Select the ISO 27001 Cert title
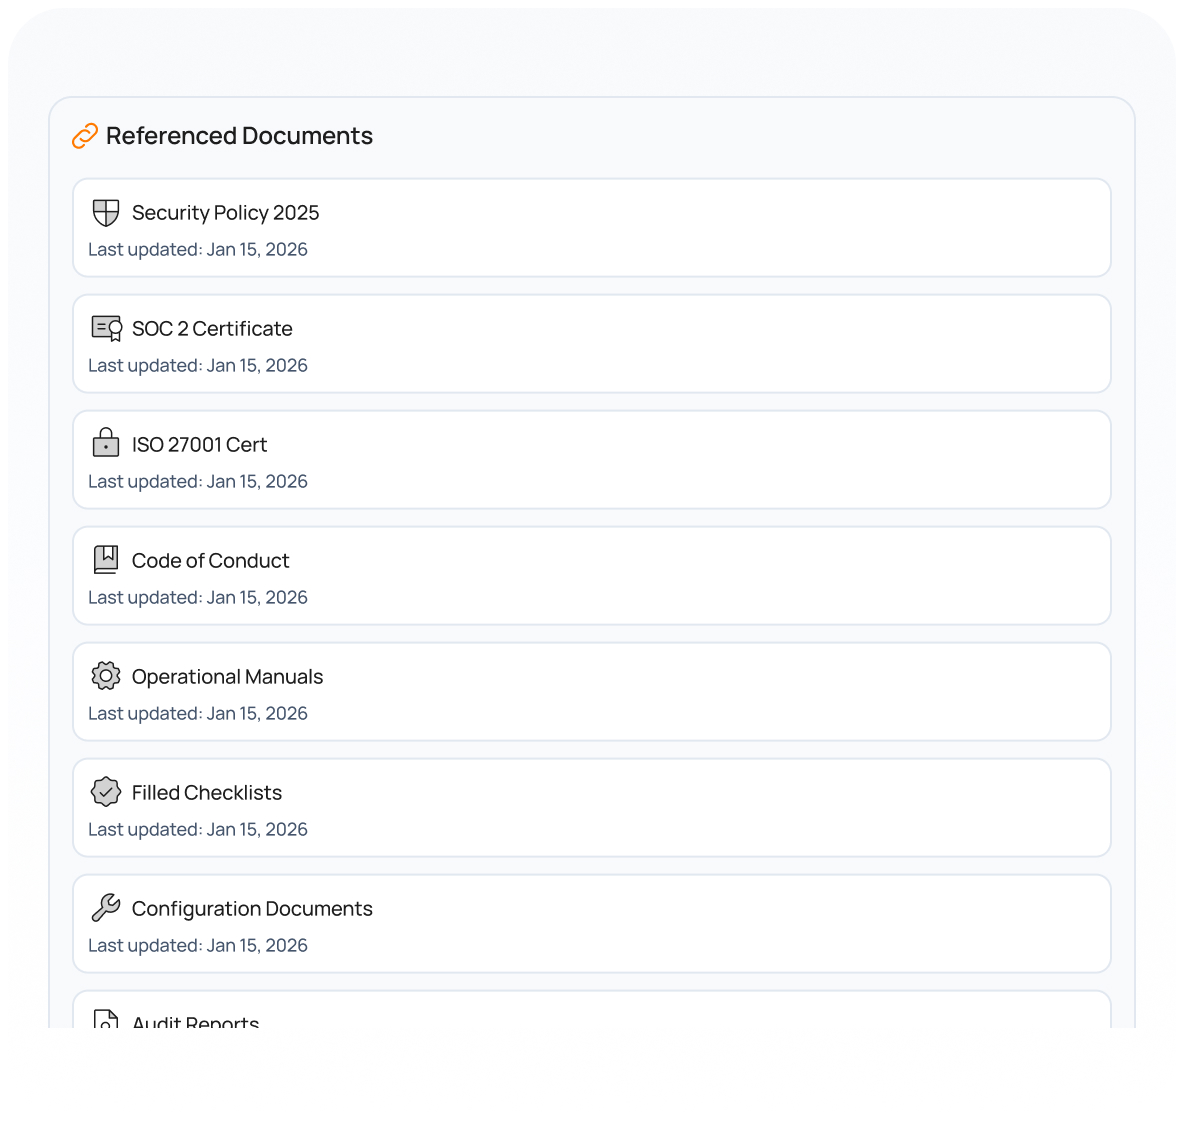Viewport: 1184px width, 1124px height. [x=199, y=445]
